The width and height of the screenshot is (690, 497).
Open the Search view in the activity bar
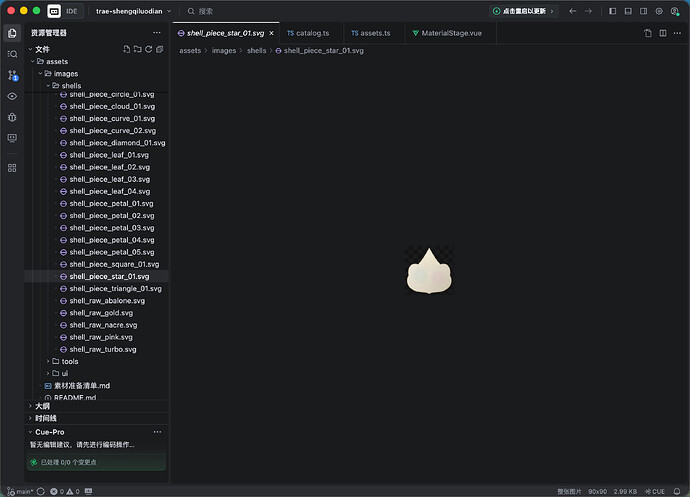pyautogui.click(x=12, y=54)
